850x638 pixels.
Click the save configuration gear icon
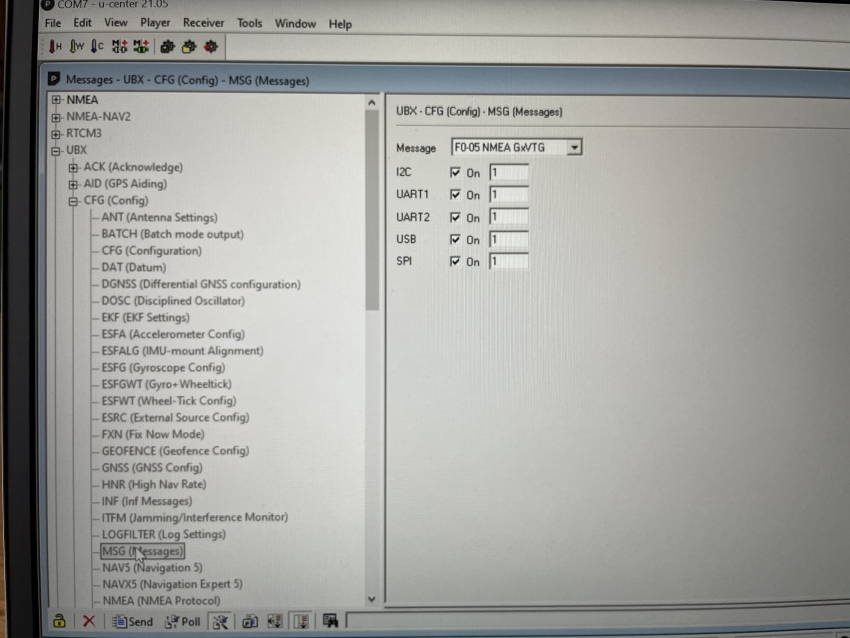click(x=168, y=47)
